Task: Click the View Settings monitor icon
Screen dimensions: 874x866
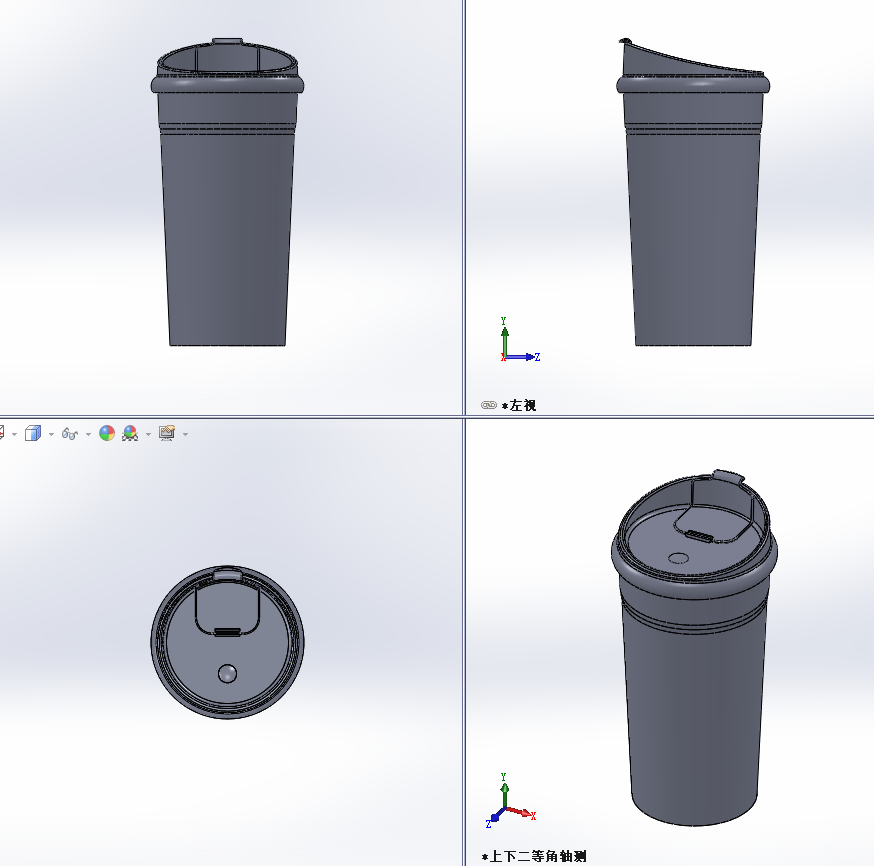Action: click(x=167, y=433)
